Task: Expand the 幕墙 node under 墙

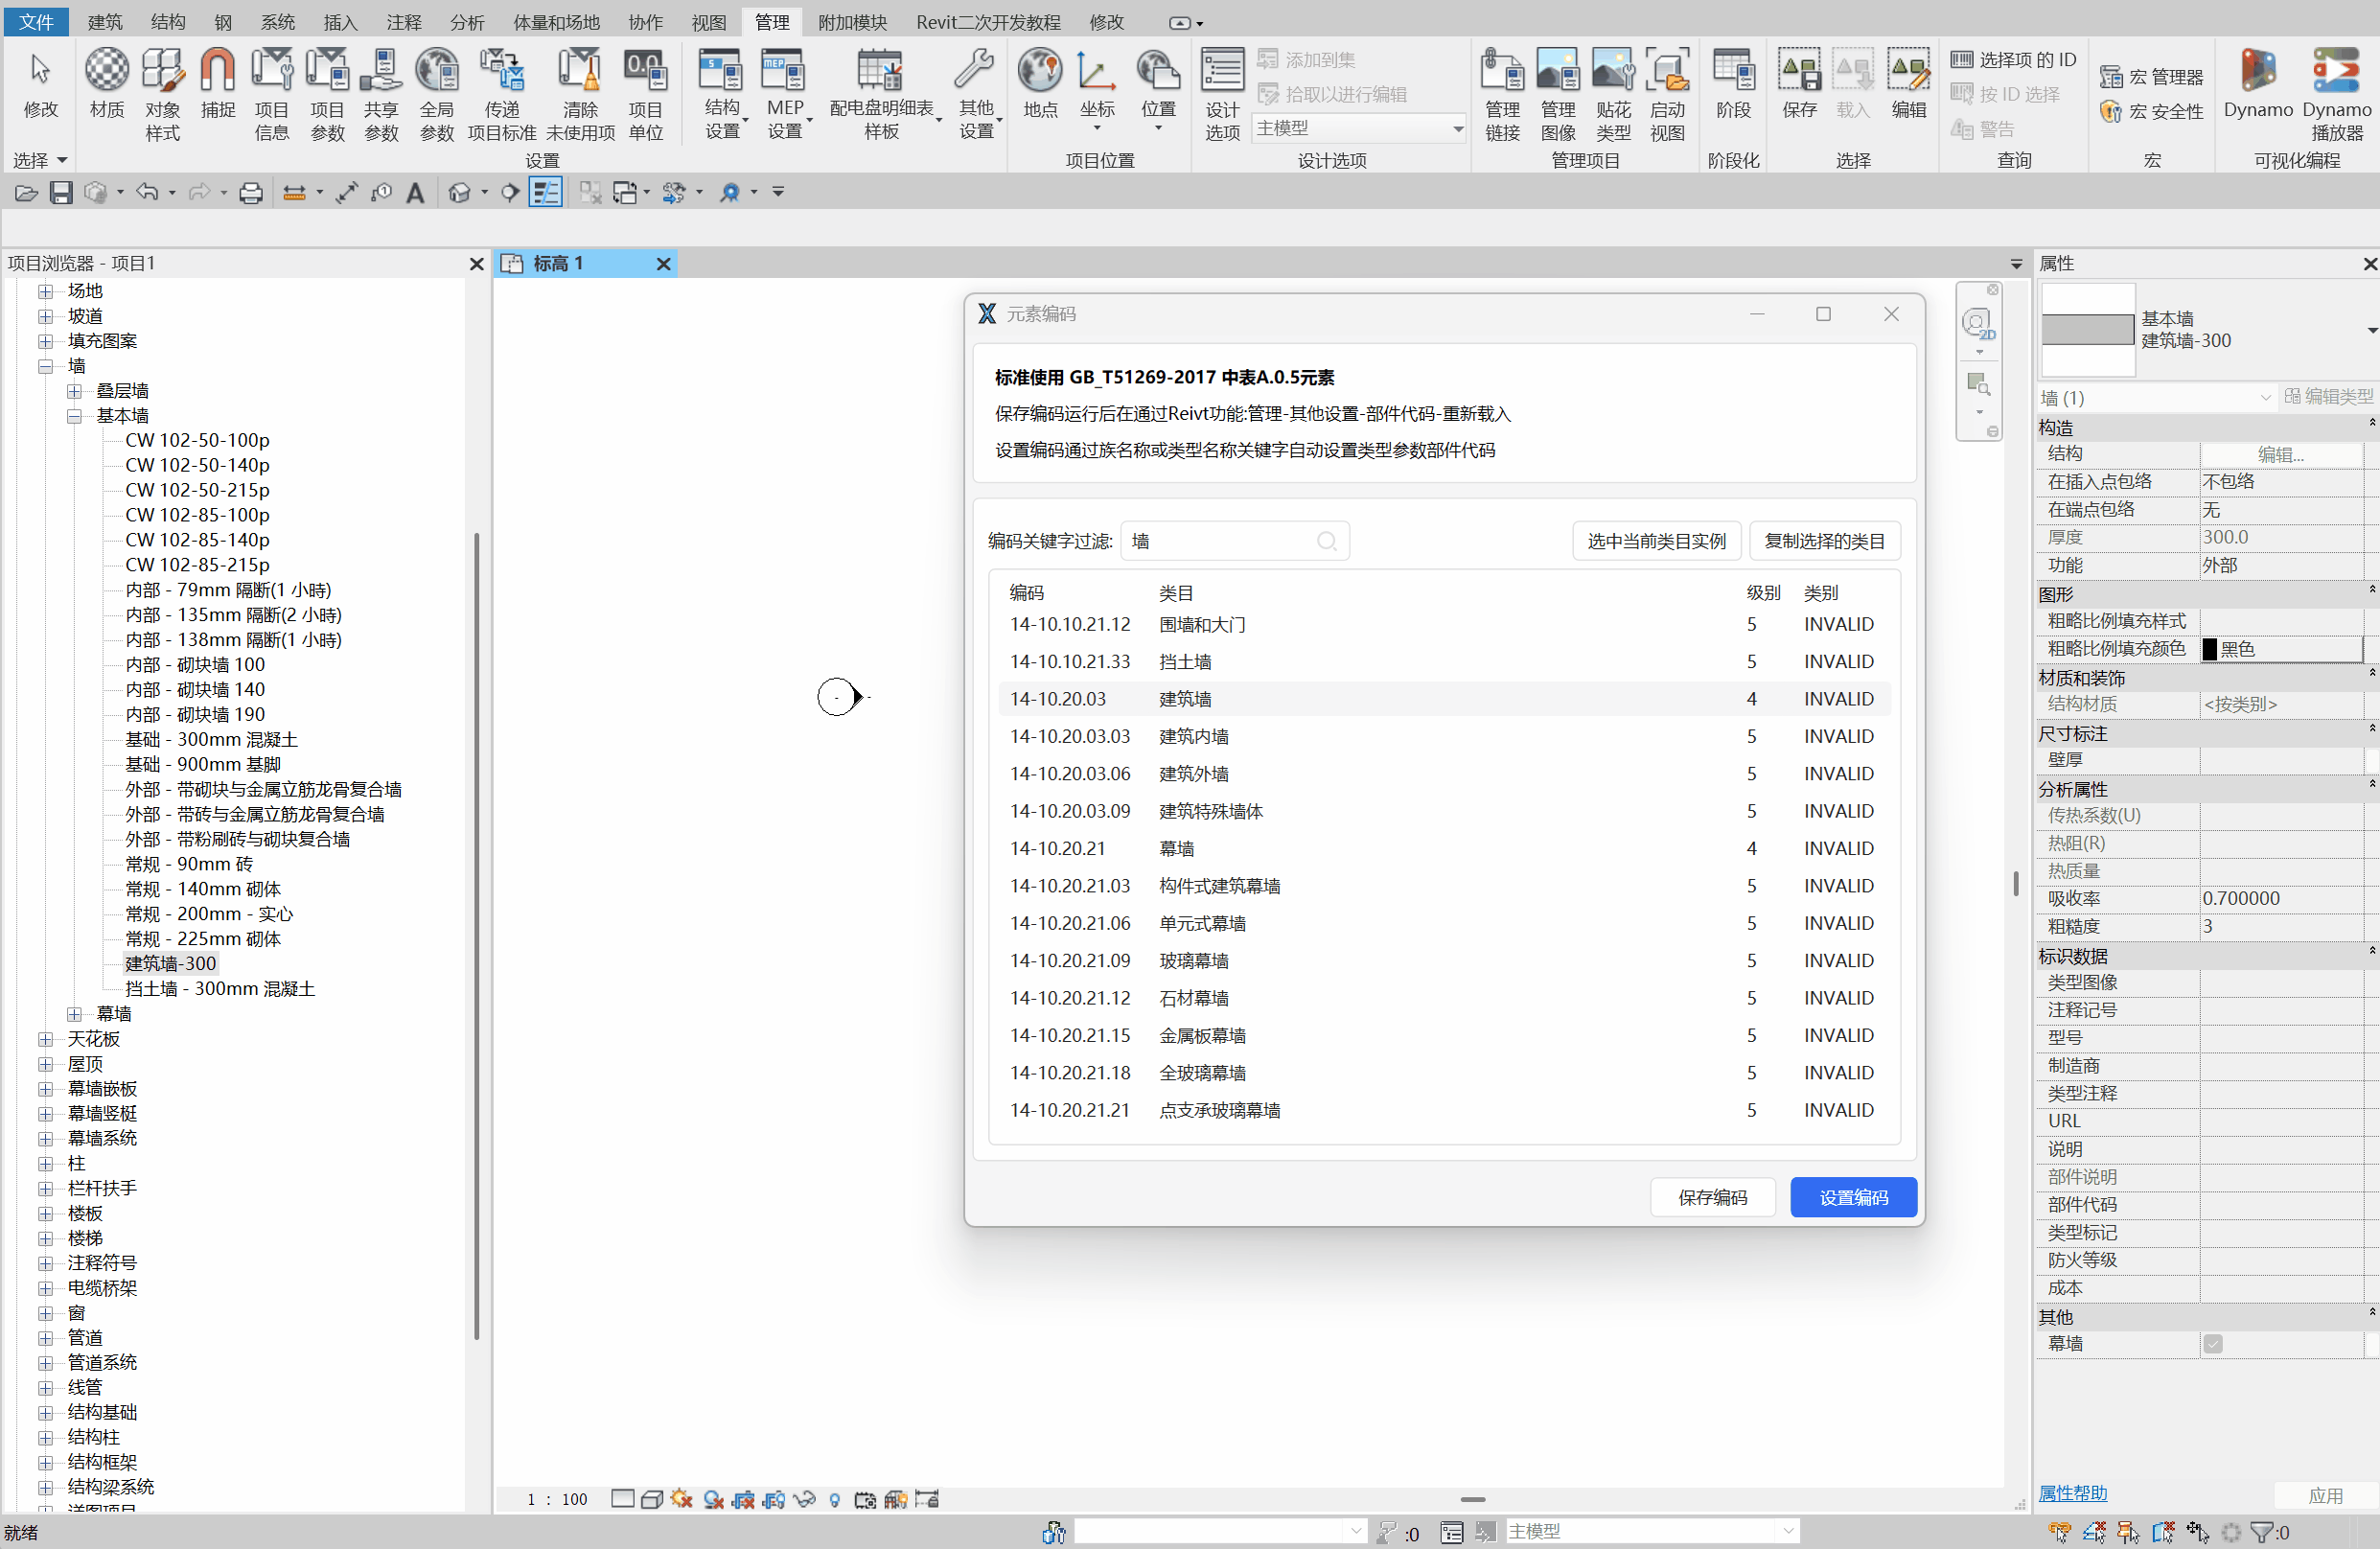Action: pyautogui.click(x=74, y=1014)
